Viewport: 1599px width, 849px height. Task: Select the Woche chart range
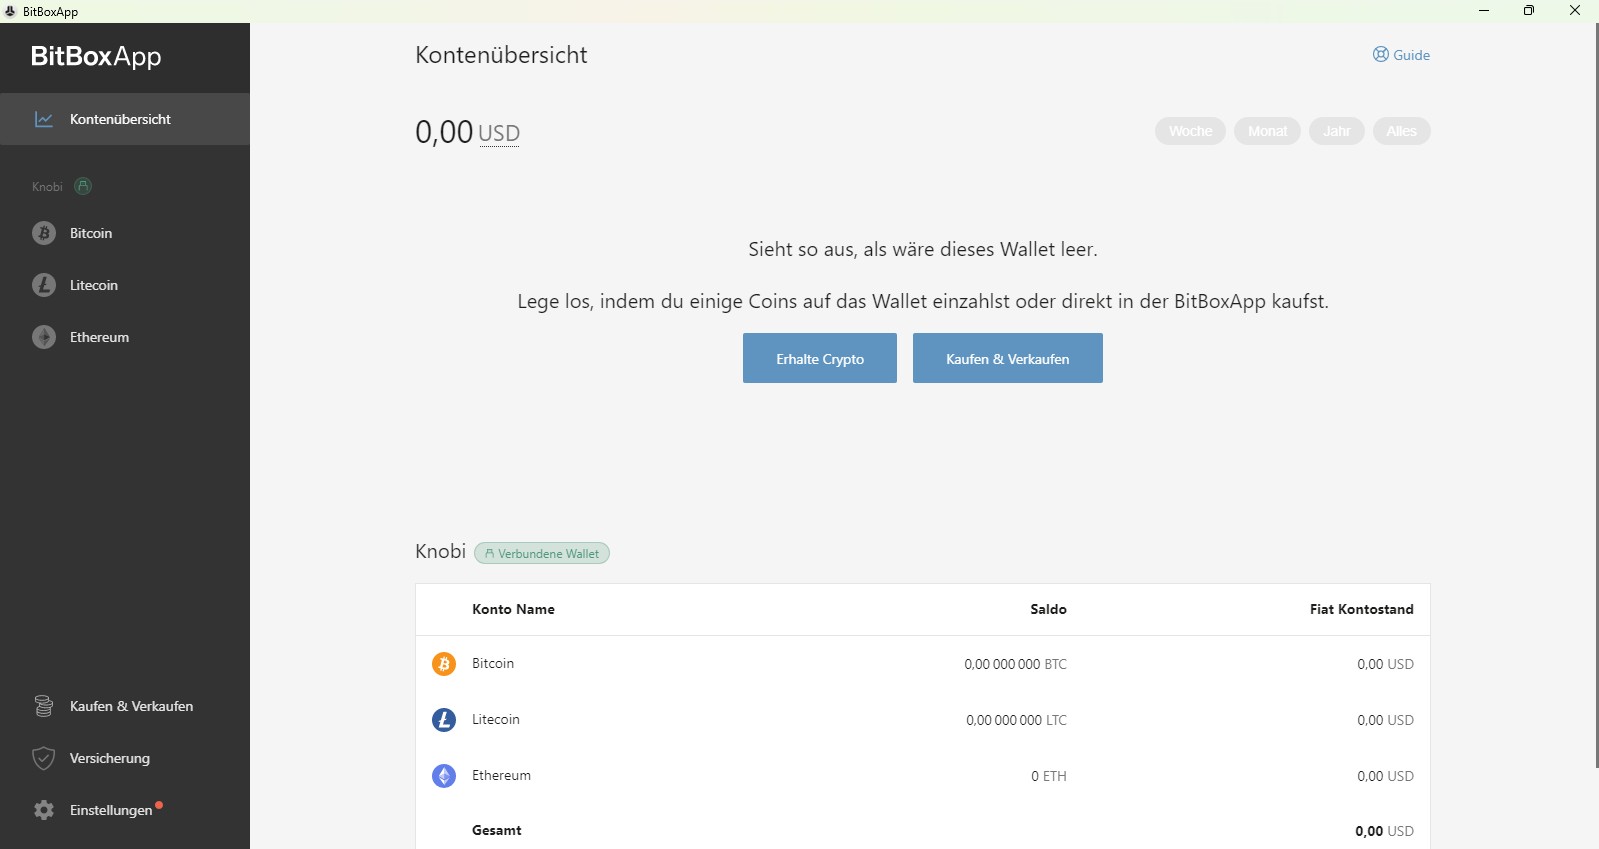coord(1190,131)
